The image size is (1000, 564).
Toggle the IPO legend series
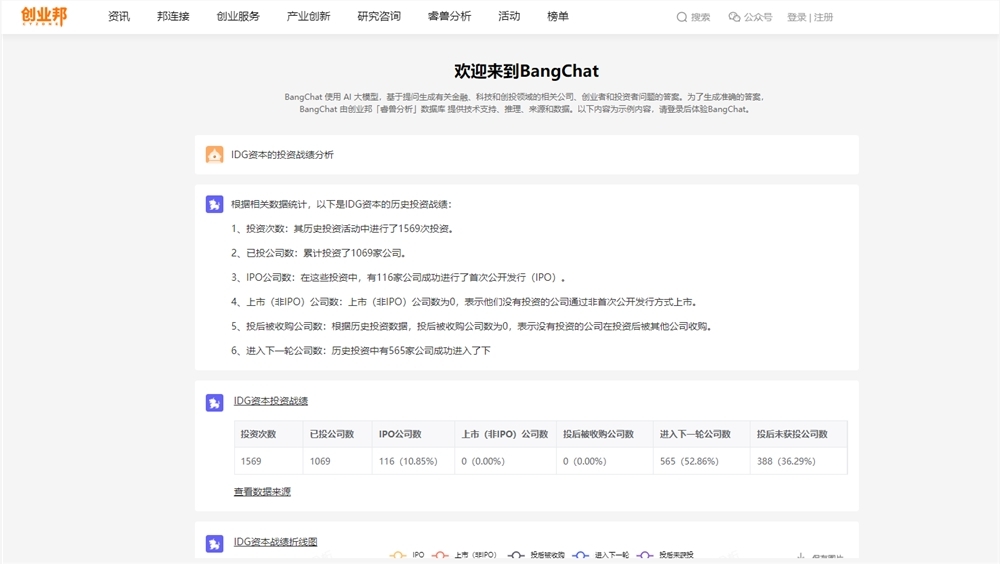click(x=406, y=555)
